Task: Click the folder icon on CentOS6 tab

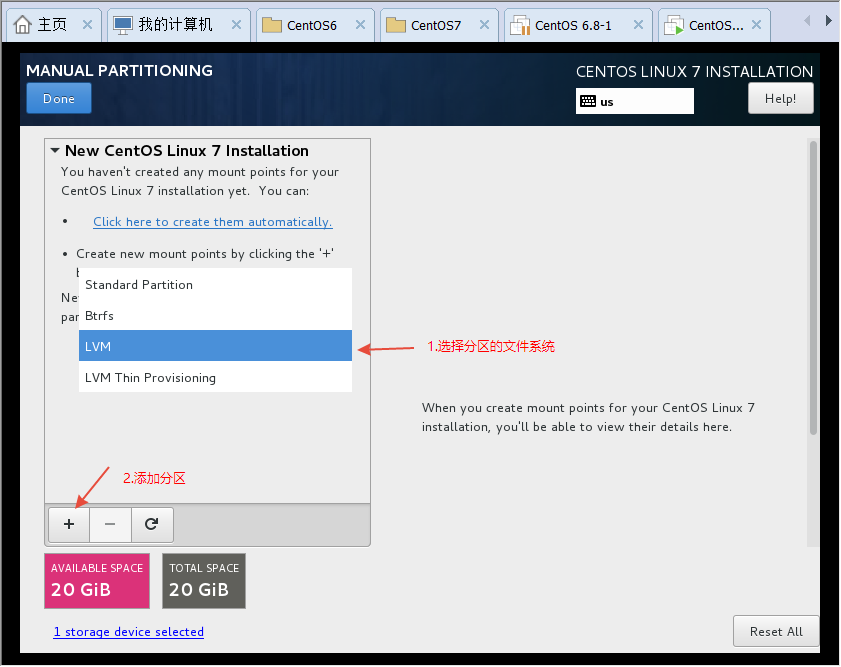Action: pos(272,25)
